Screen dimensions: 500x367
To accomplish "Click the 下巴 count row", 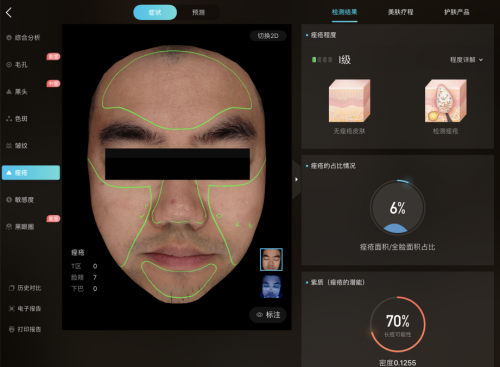I will coord(84,289).
